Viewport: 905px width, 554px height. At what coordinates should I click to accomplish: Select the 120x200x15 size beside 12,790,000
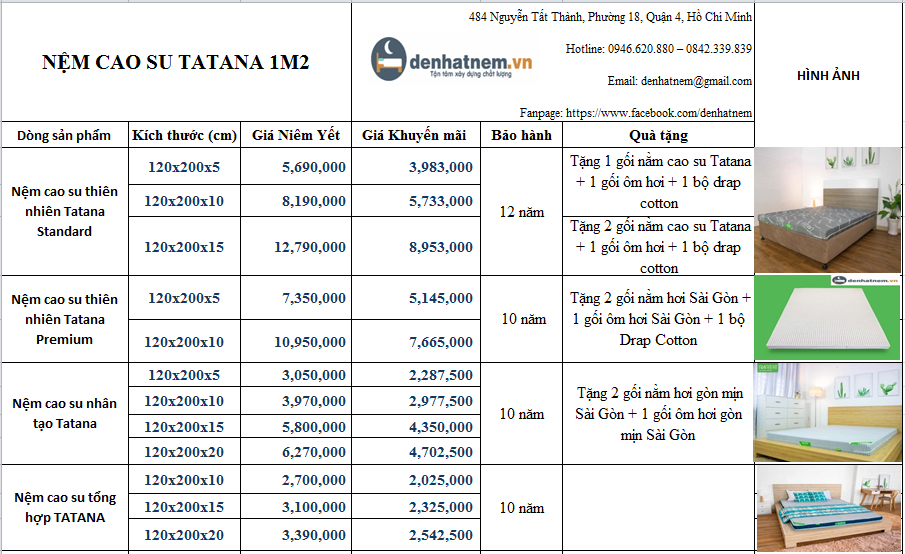coord(184,246)
